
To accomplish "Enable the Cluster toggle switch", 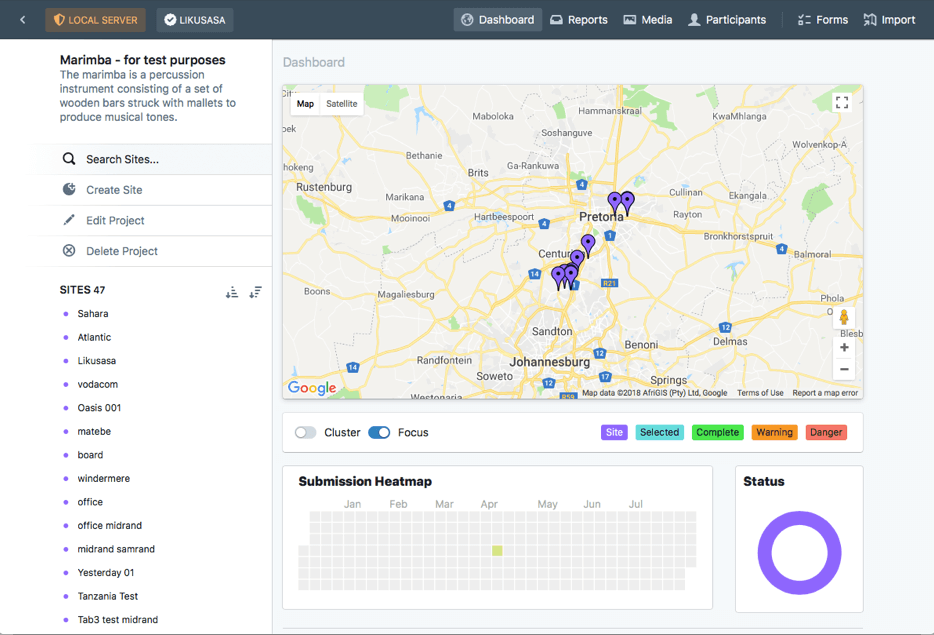I will click(x=306, y=433).
